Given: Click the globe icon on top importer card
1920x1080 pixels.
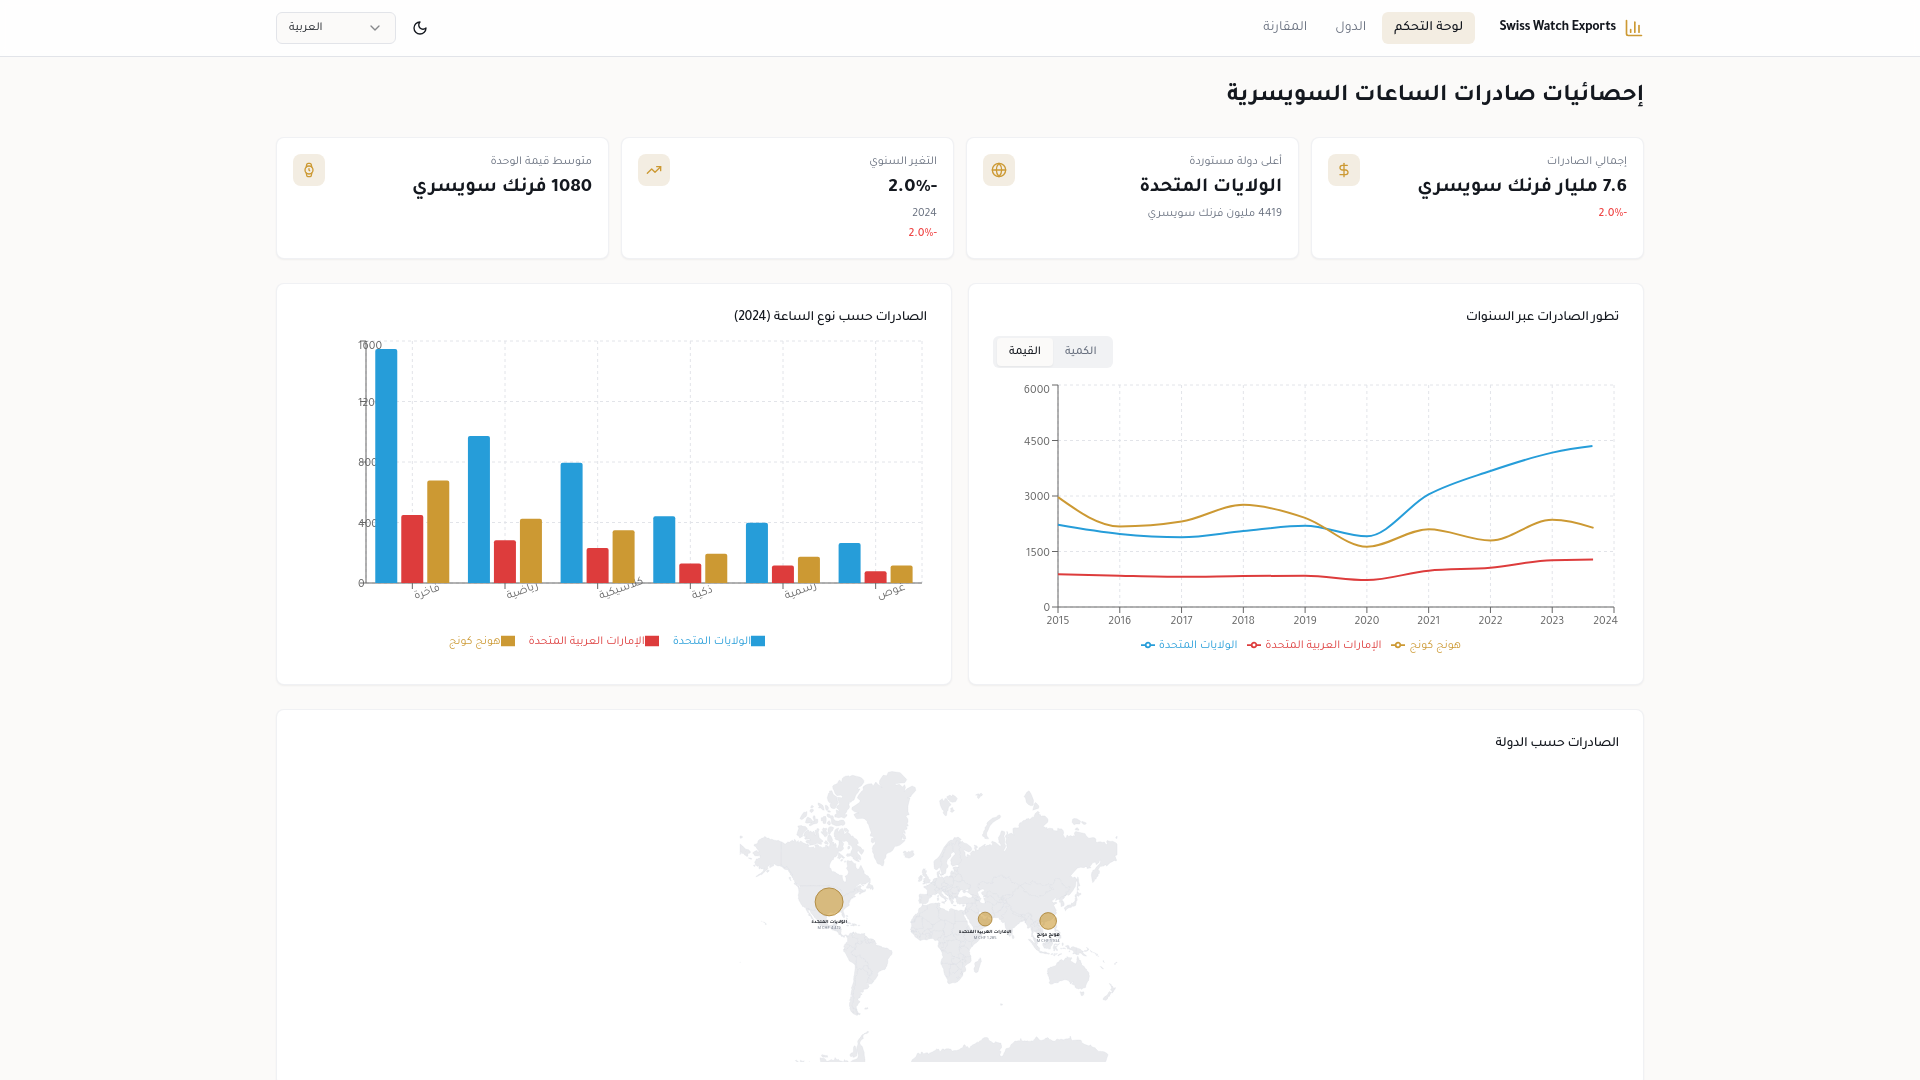Looking at the screenshot, I should click(999, 170).
